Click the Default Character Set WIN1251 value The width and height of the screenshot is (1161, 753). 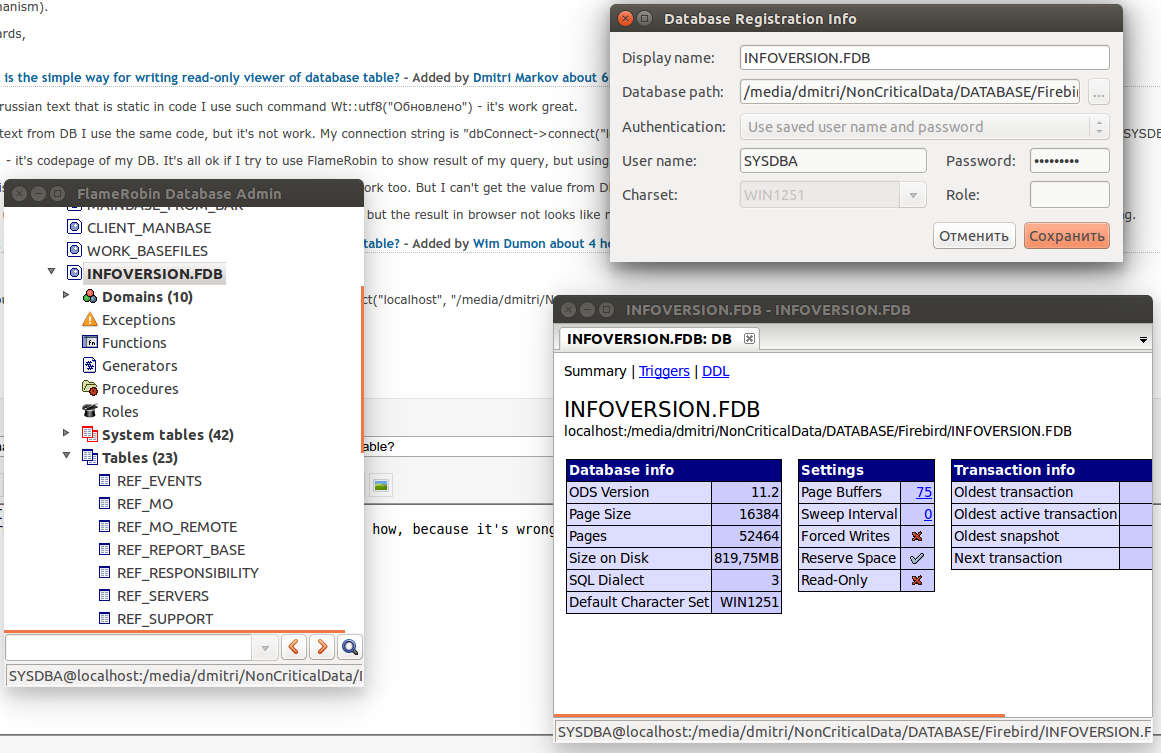[749, 602]
